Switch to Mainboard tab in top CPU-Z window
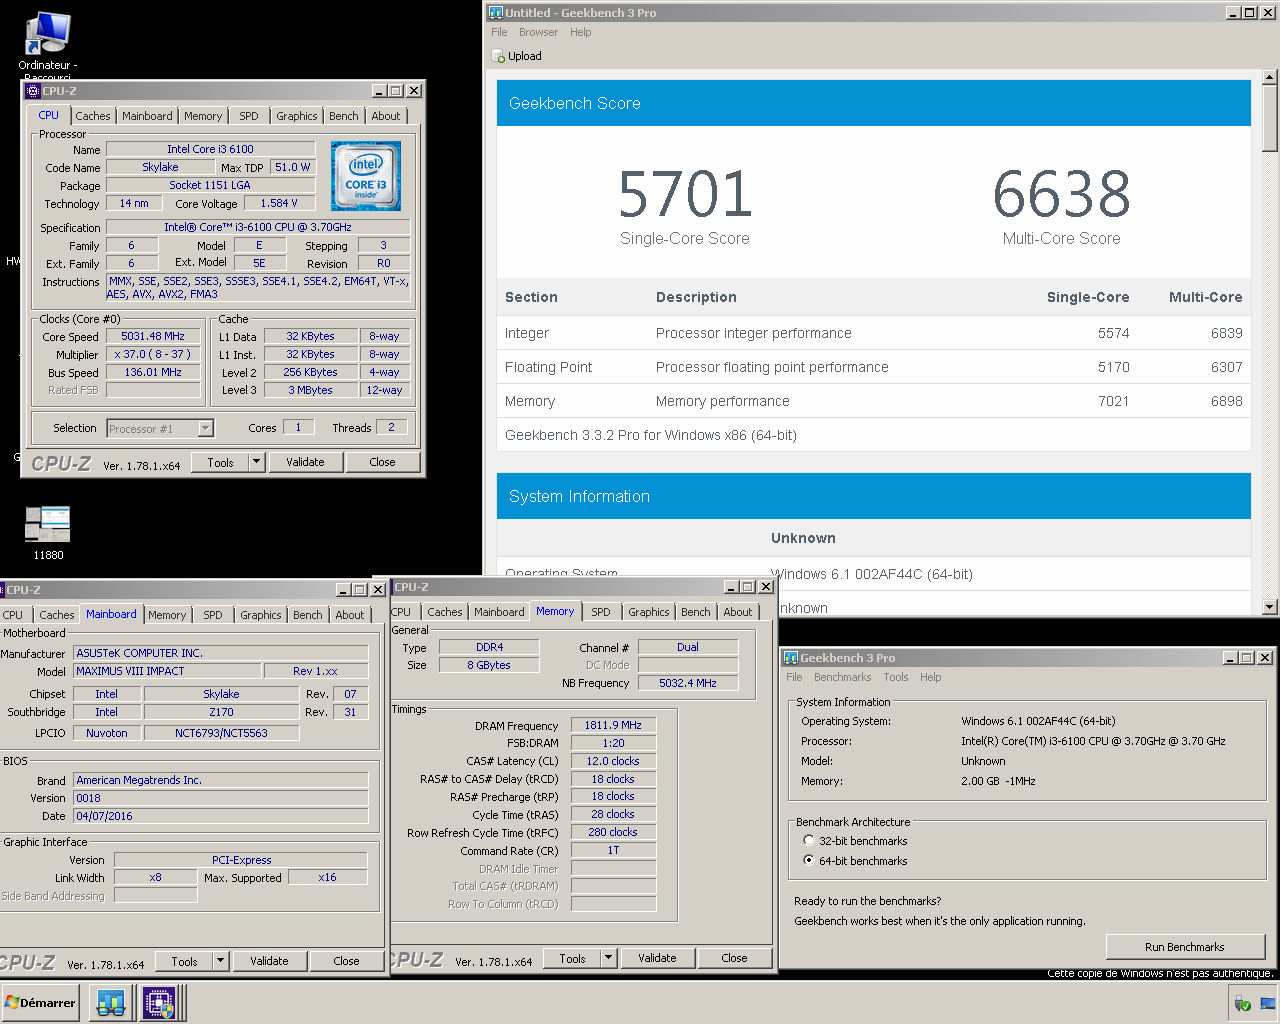1280x1024 pixels. [147, 116]
